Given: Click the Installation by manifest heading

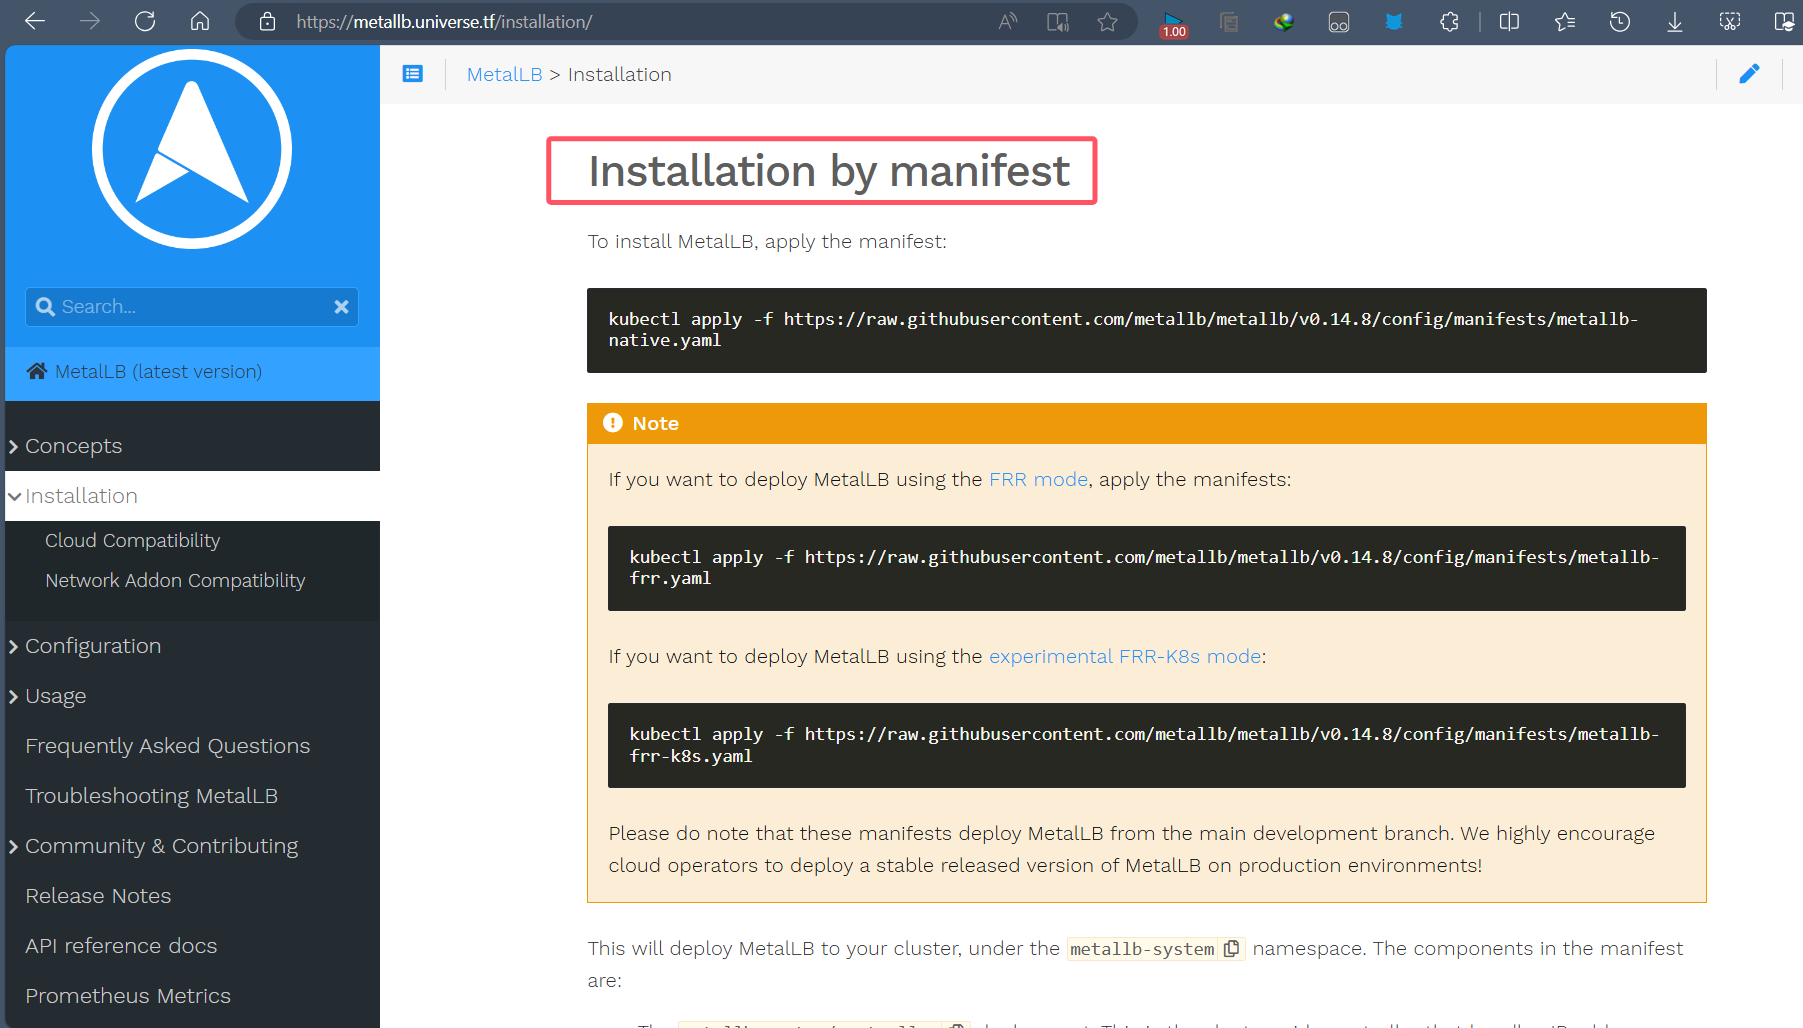Looking at the screenshot, I should 829,171.
